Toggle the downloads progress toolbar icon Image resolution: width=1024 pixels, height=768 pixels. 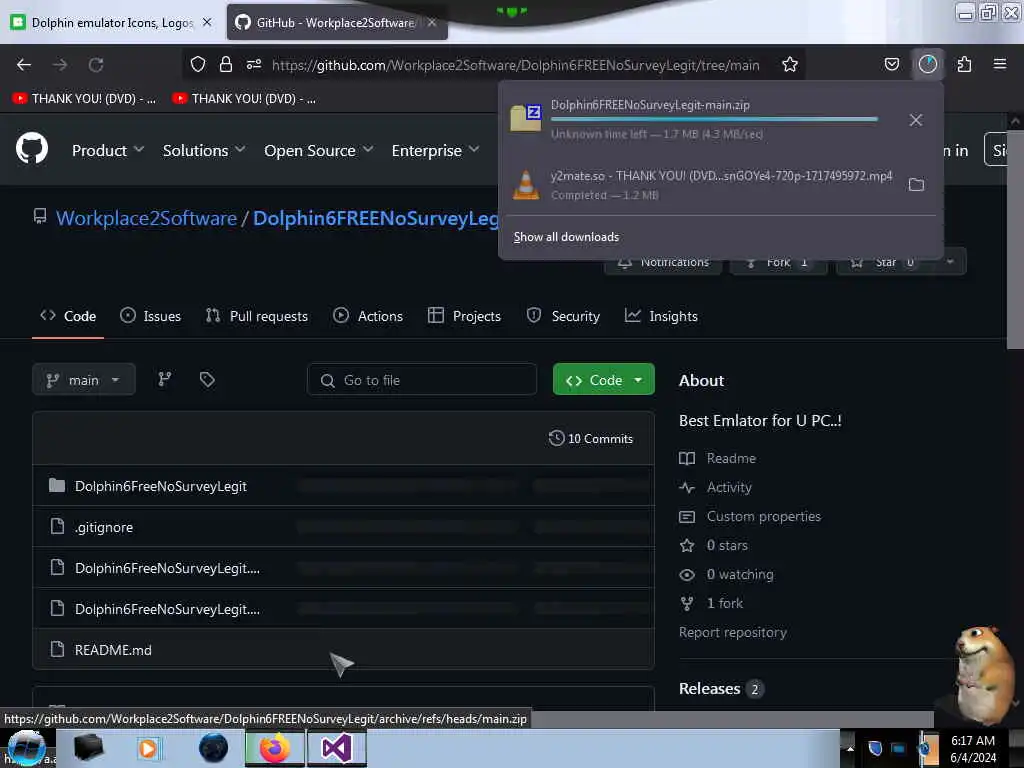(927, 64)
